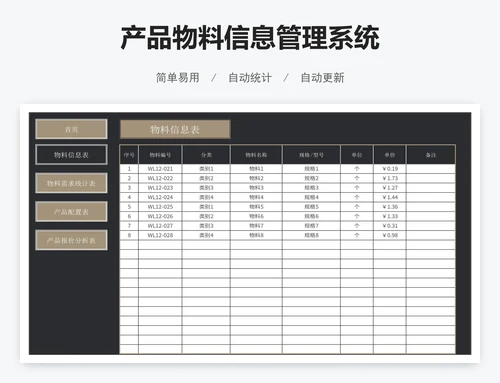Click the 物料编号 column header
The height and width of the screenshot is (383, 500).
[x=160, y=155]
